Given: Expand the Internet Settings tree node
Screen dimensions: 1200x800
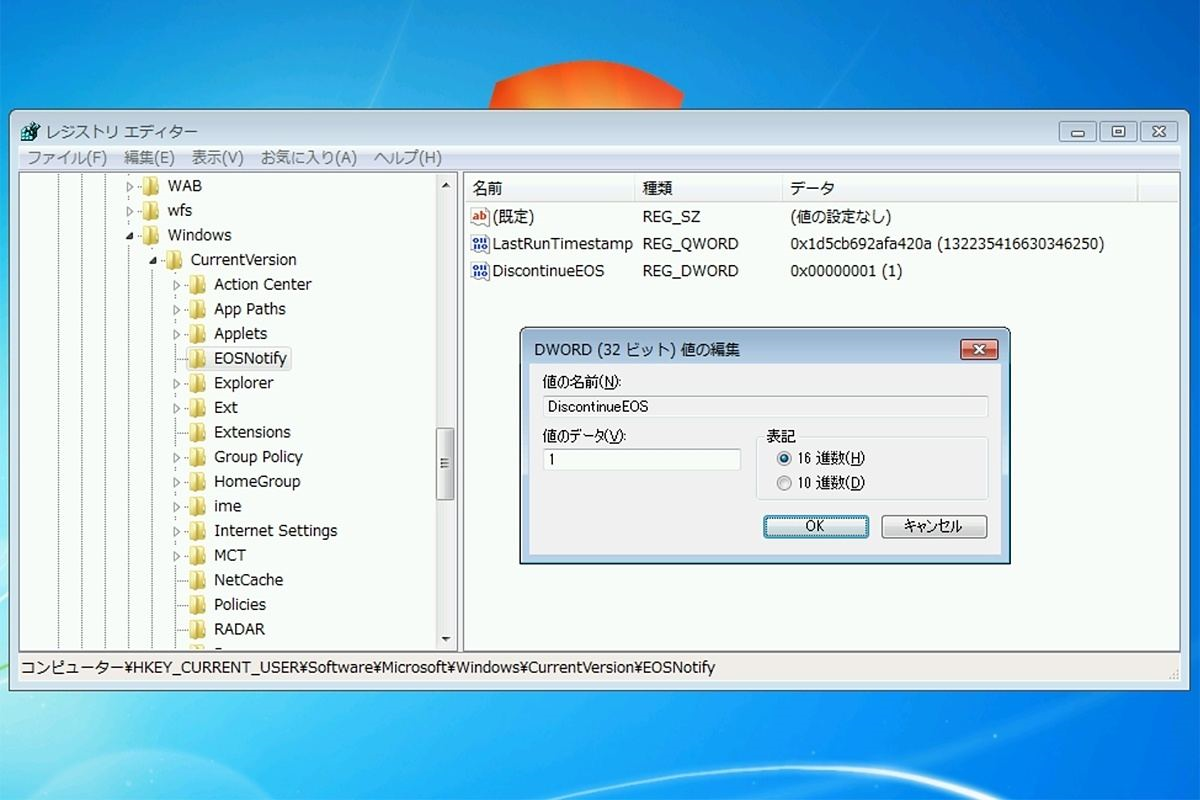Looking at the screenshot, I should click(x=176, y=531).
